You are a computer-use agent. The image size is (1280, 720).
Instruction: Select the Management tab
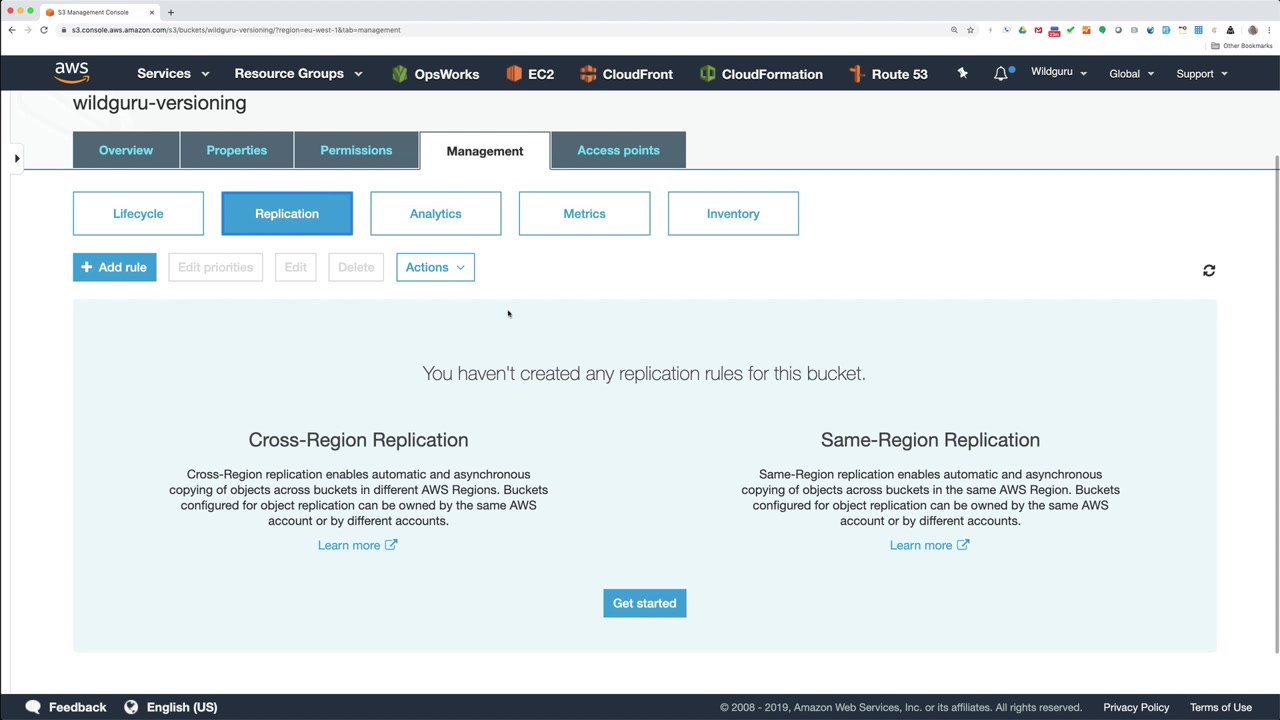click(485, 151)
